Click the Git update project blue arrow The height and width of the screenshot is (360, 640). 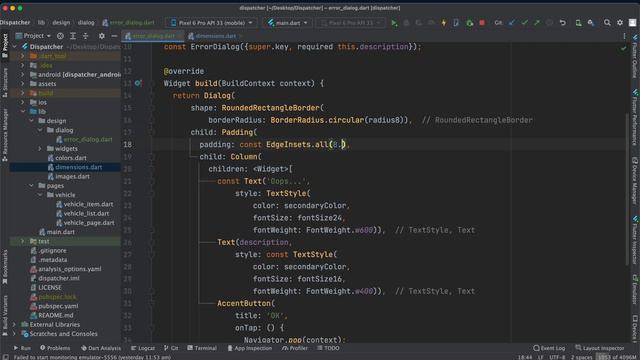pyautogui.click(x=512, y=23)
